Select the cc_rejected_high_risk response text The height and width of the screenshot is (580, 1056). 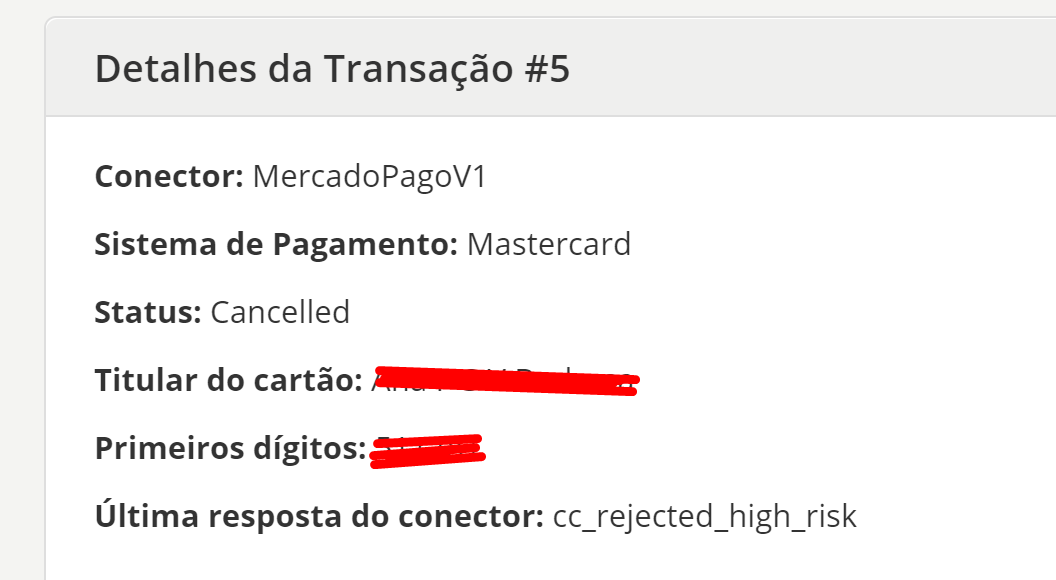704,517
